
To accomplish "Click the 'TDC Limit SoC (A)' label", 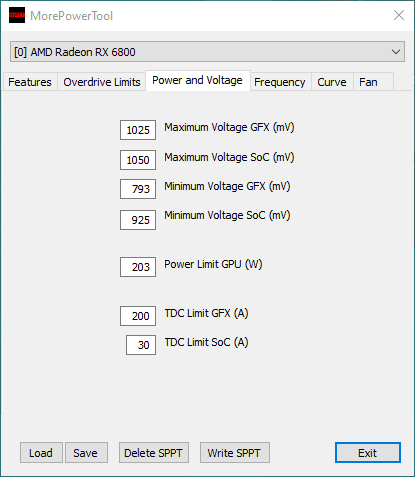I will [x=206, y=342].
